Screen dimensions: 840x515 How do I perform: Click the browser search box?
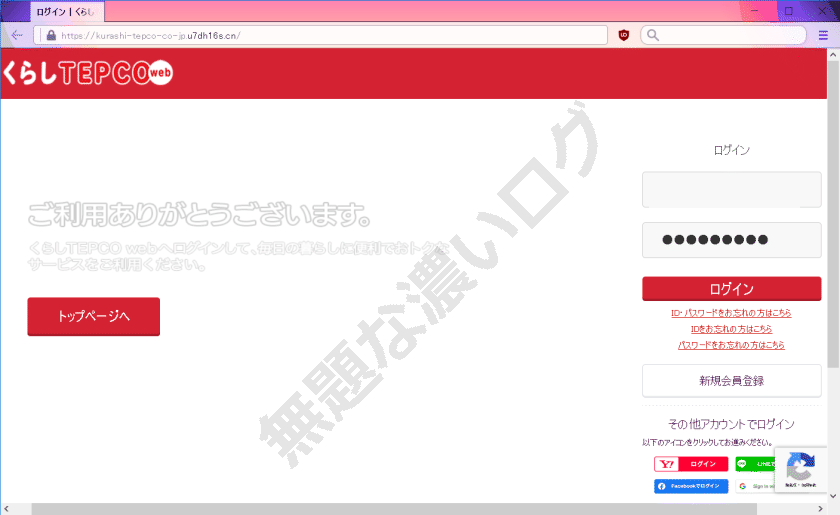723,35
